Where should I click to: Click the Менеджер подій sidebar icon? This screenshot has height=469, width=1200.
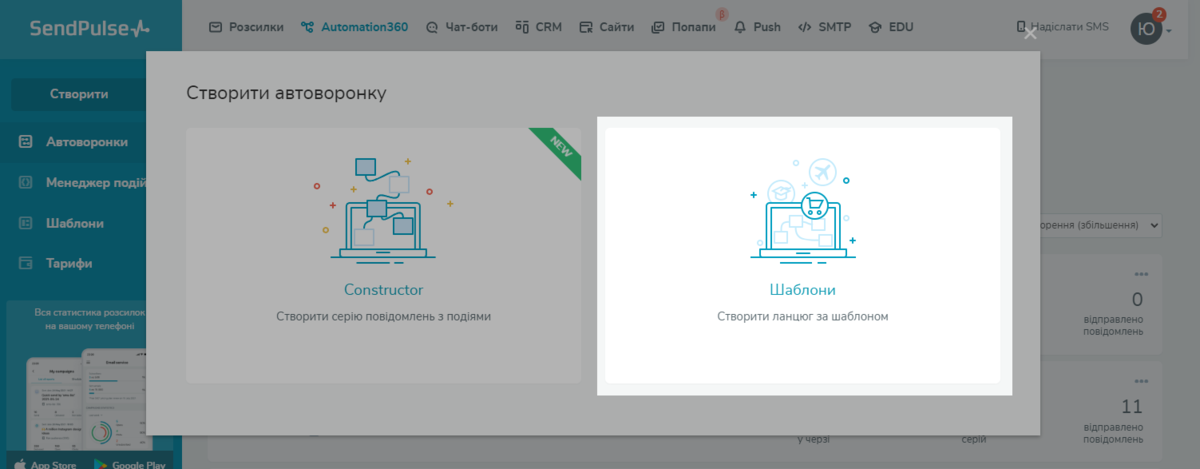27,183
